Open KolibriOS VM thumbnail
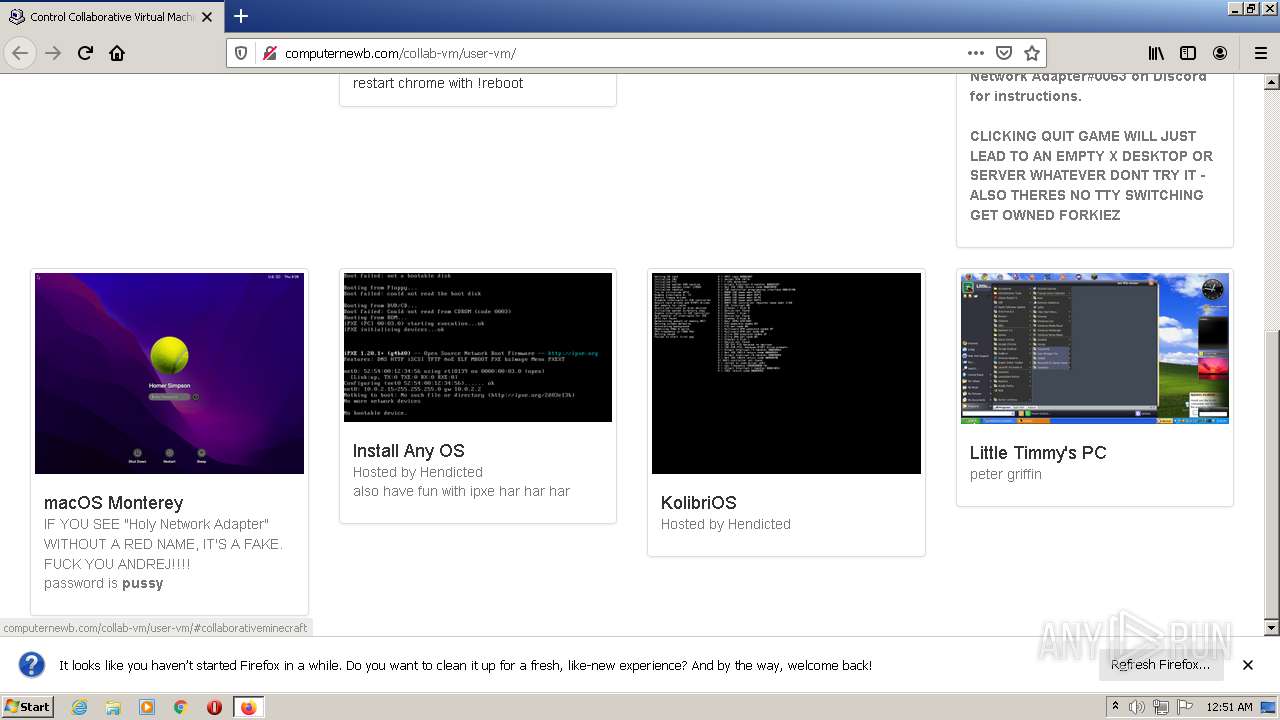Viewport: 1280px width, 720px height. coord(786,373)
